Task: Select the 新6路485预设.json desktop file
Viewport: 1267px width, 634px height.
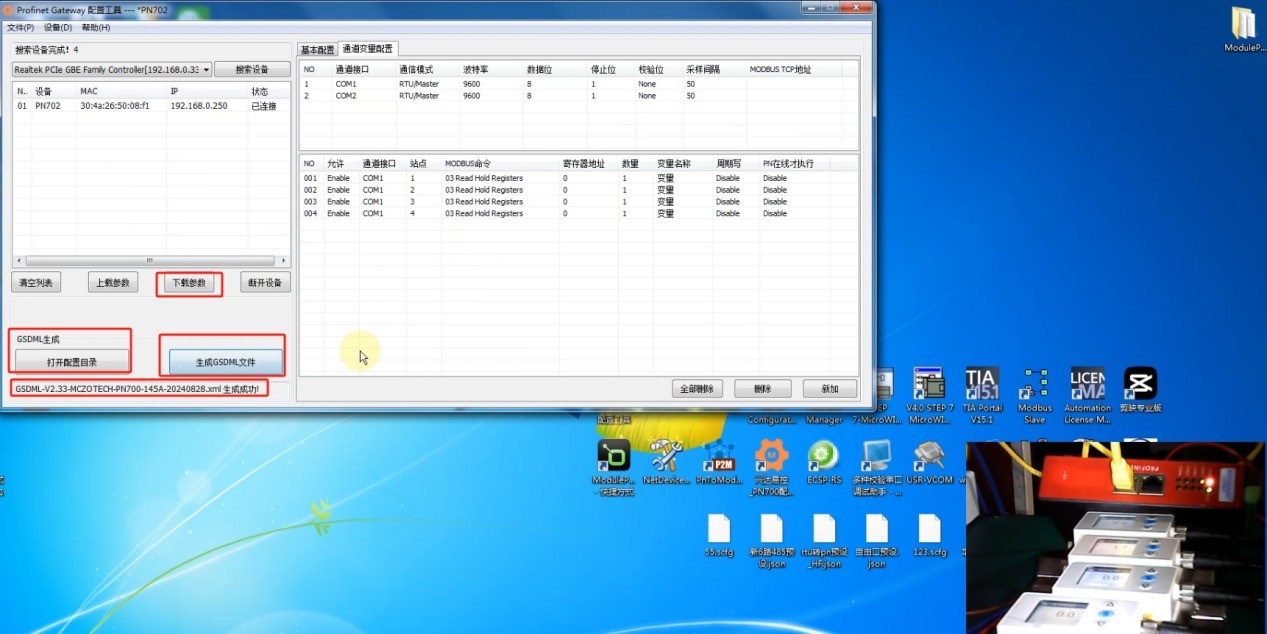Action: (772, 541)
